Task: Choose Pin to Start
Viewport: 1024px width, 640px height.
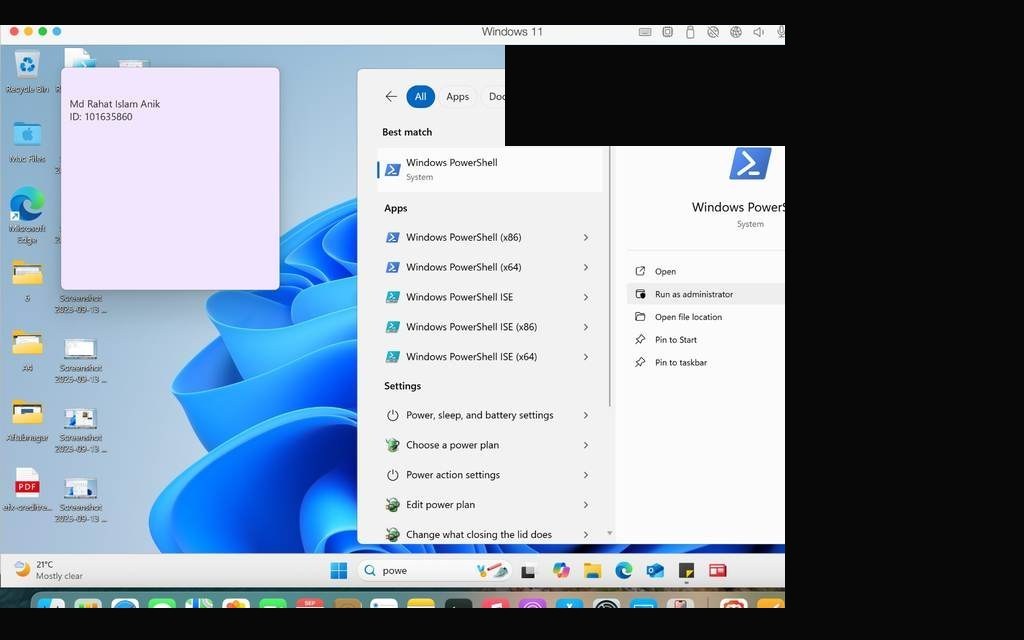Action: [705, 340]
